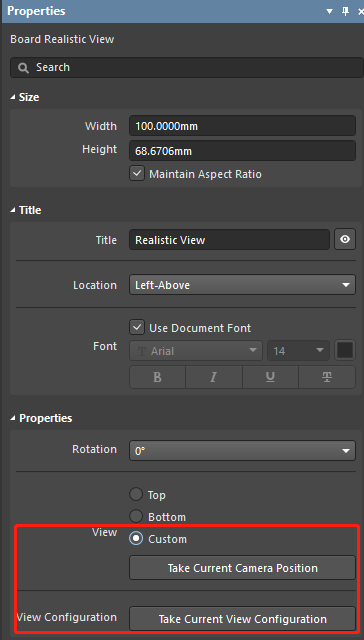Screen dimensions: 364x640
Task: Click the Underline font style button
Action: (270, 377)
